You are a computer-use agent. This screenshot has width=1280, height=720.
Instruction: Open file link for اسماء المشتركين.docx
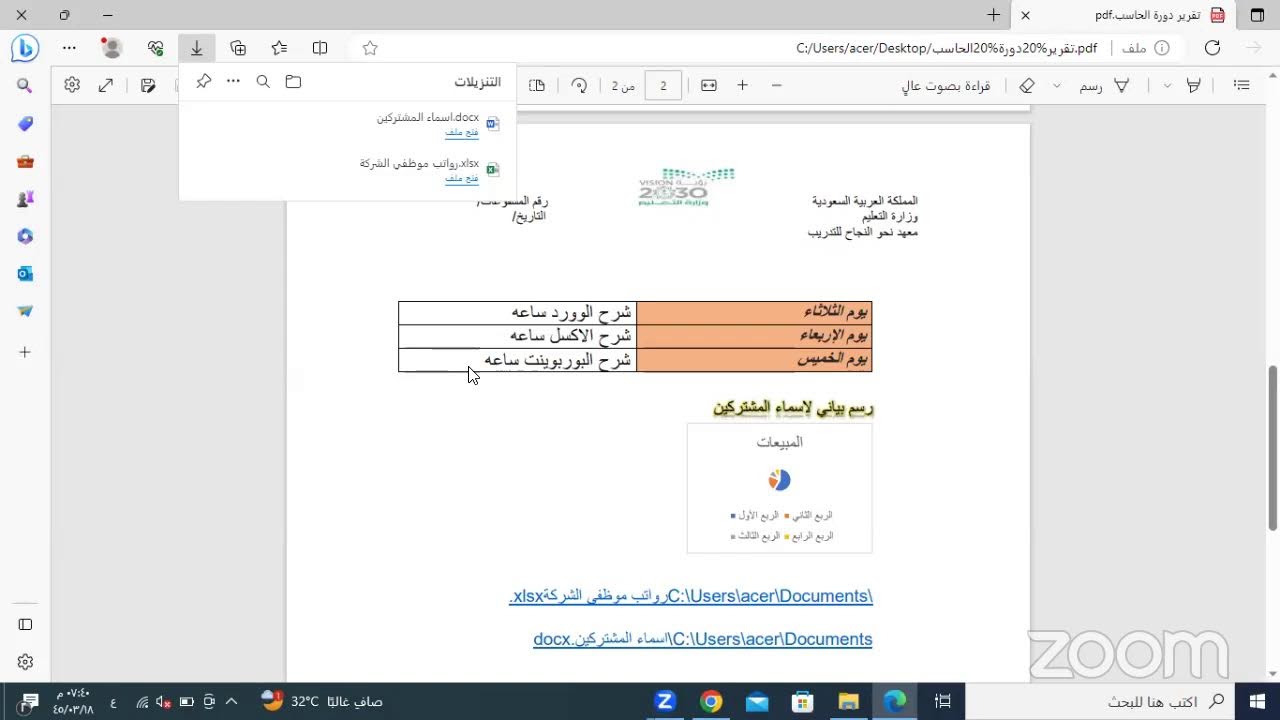tap(462, 132)
